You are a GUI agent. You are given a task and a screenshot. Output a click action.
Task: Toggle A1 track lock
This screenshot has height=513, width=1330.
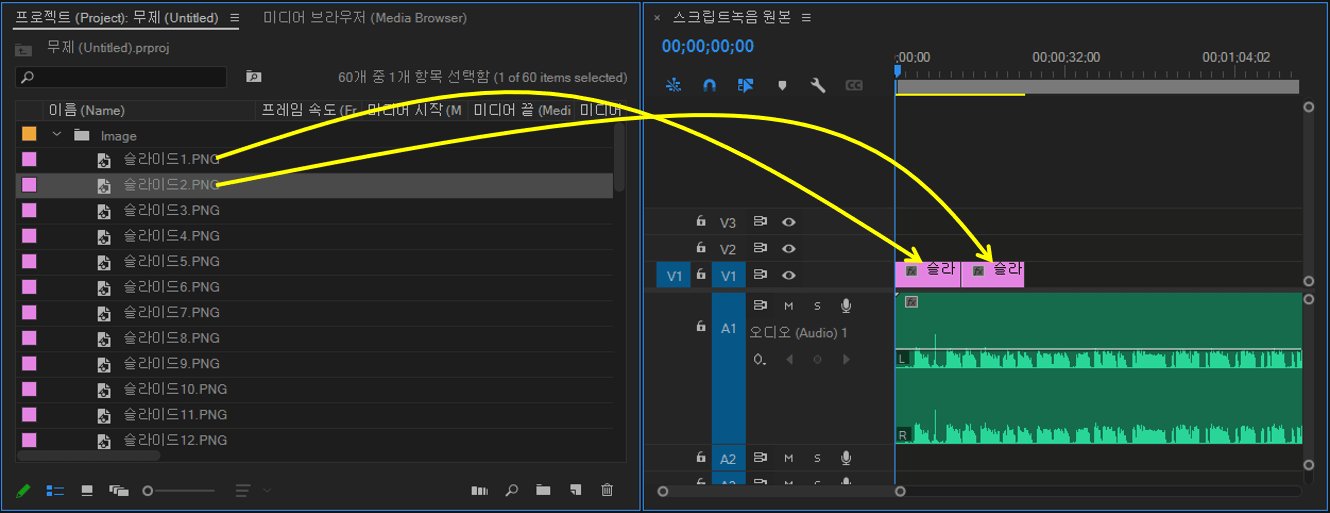(701, 327)
